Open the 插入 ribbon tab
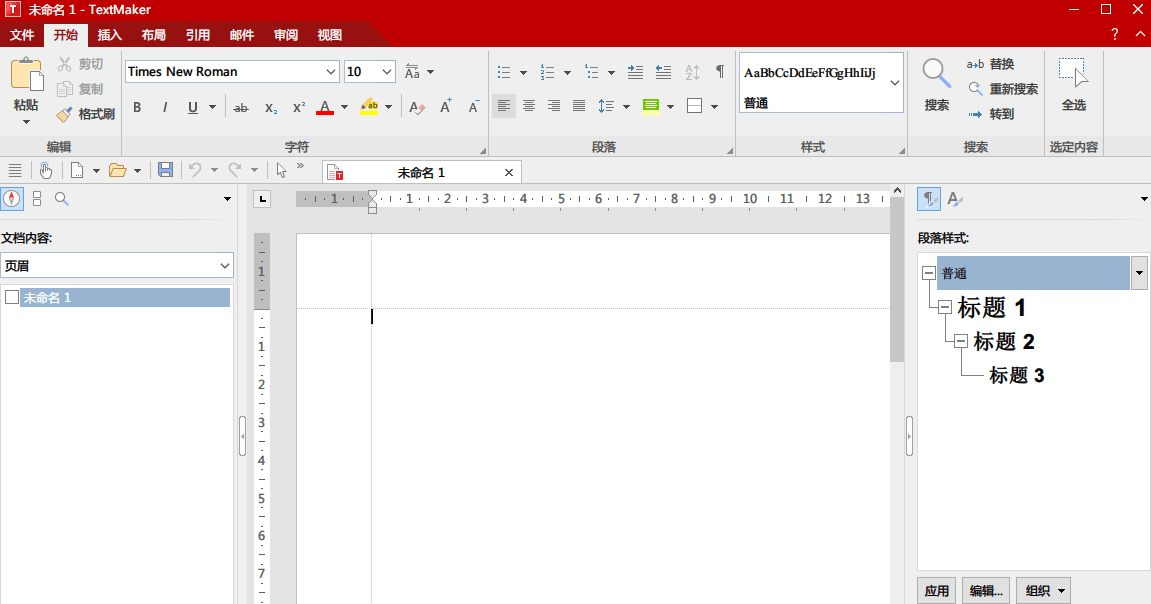This screenshot has height=604, width=1151. [x=110, y=35]
